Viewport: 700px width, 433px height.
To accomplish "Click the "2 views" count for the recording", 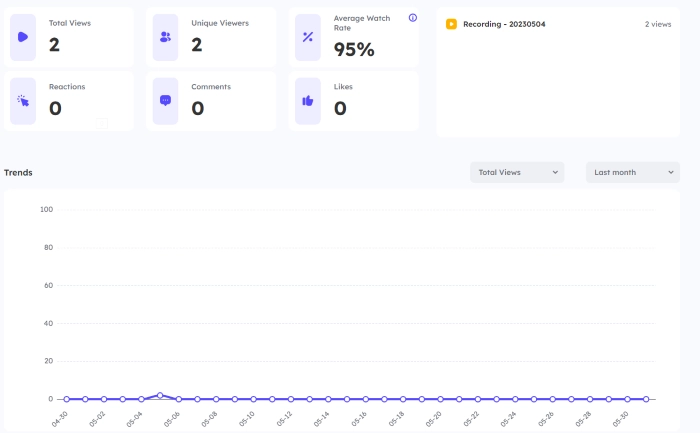I will [x=658, y=23].
